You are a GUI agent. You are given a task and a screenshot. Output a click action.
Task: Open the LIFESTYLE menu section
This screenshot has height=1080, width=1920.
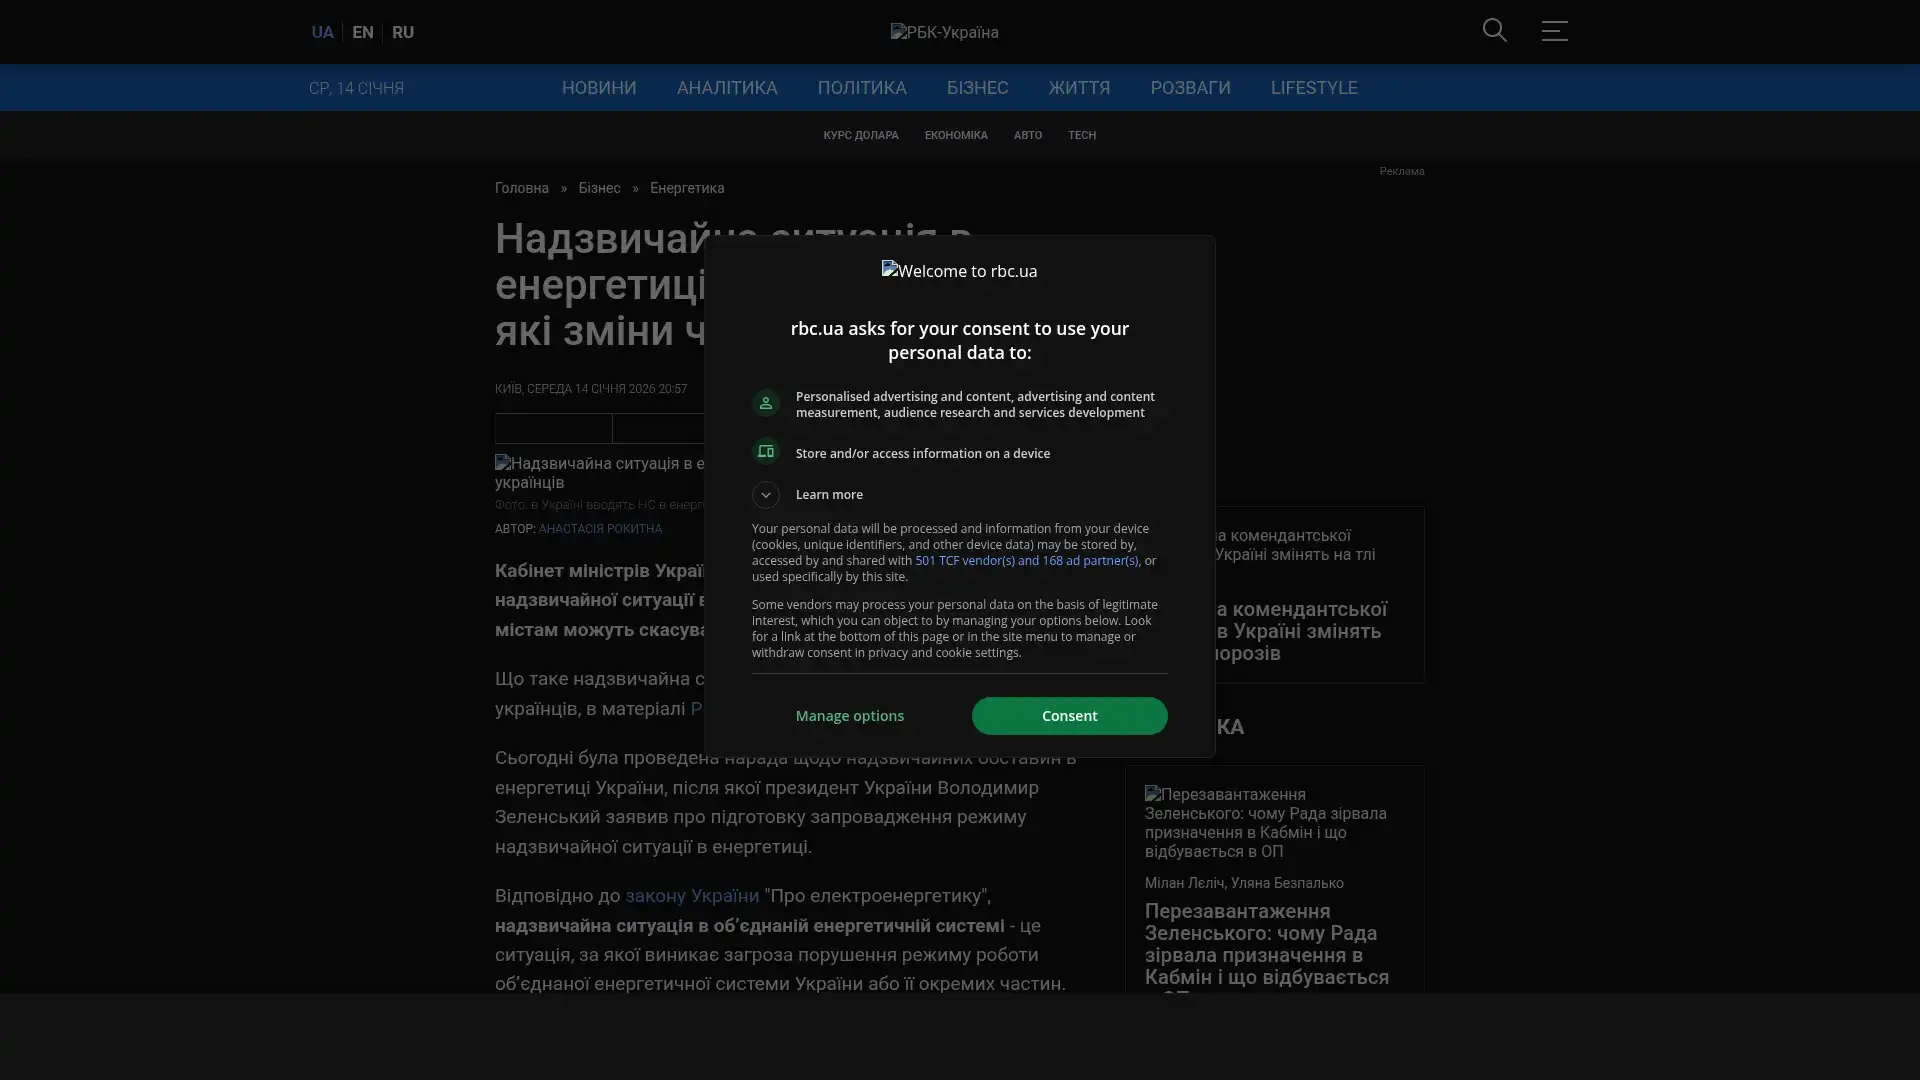[x=1313, y=88]
